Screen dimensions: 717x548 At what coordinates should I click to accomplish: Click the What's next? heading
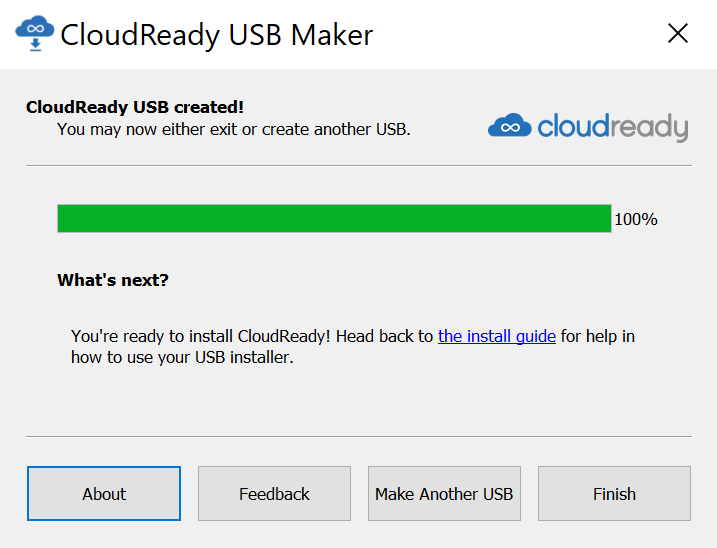tap(113, 280)
